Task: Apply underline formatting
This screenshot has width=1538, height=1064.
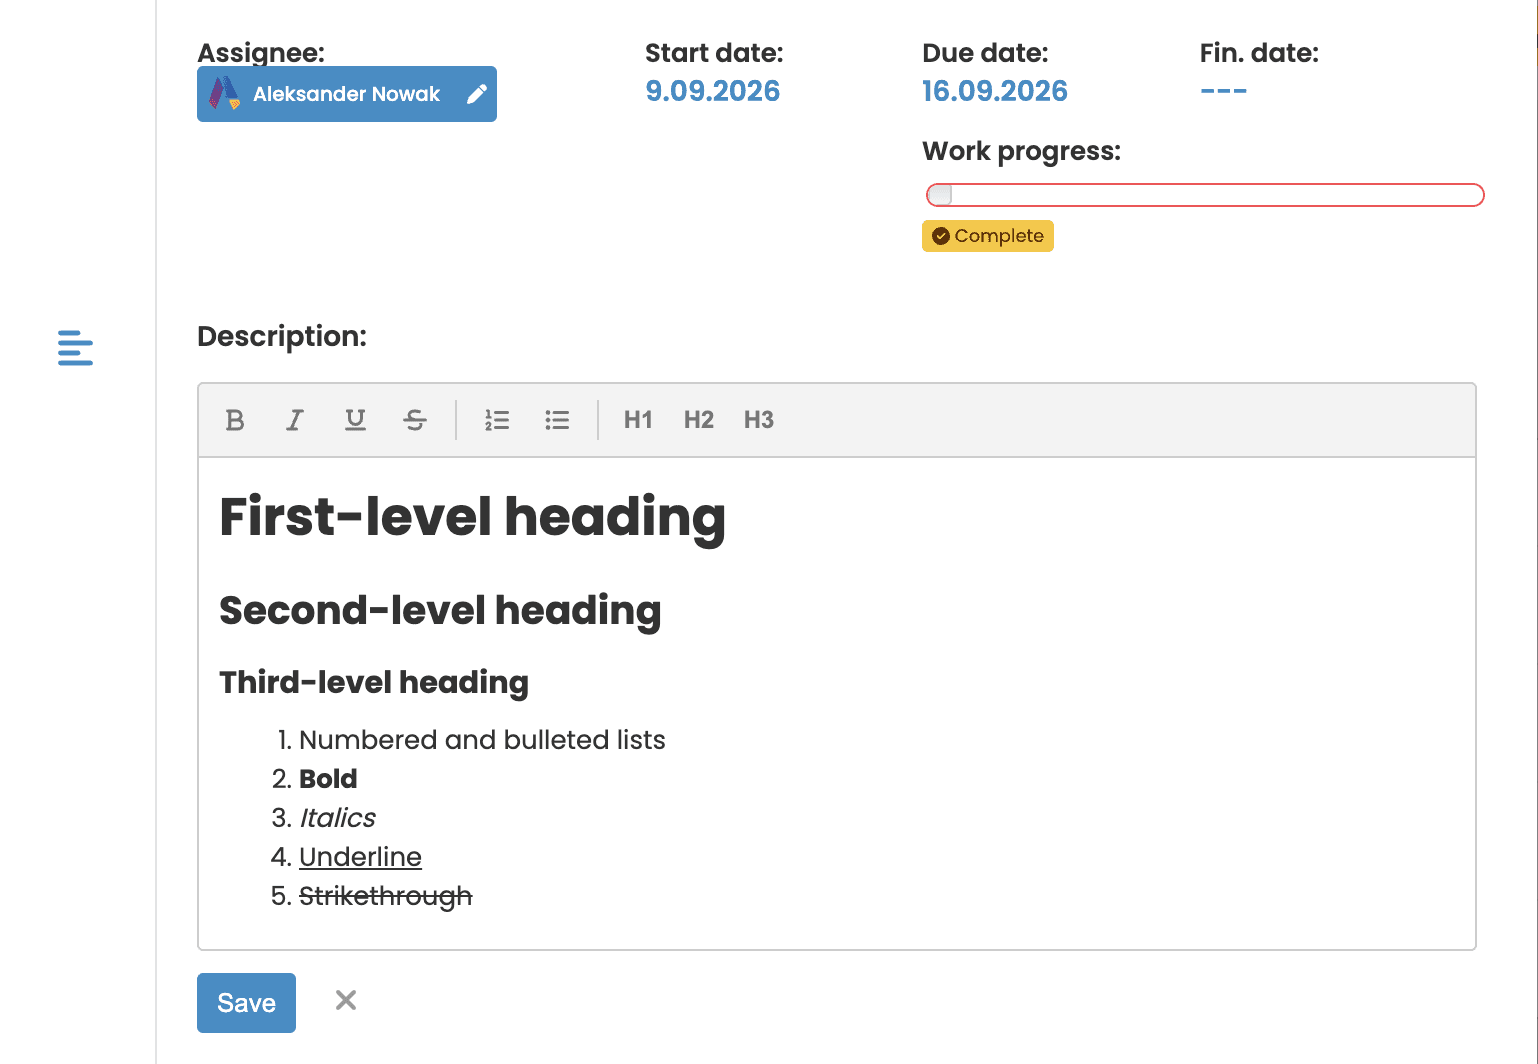Action: [355, 420]
